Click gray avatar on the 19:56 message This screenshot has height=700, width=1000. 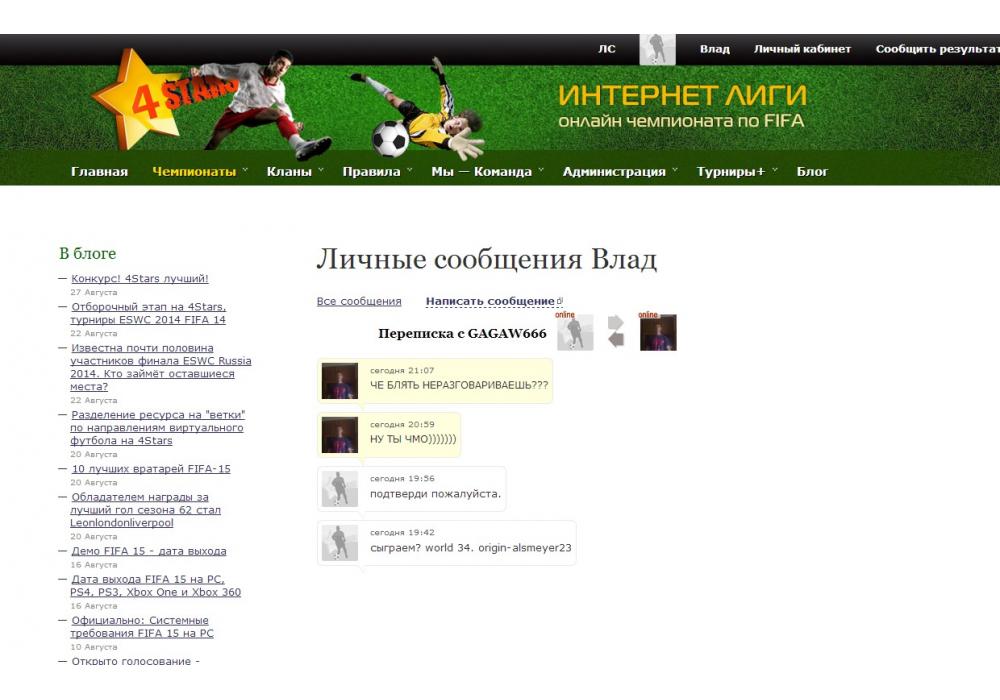(340, 489)
